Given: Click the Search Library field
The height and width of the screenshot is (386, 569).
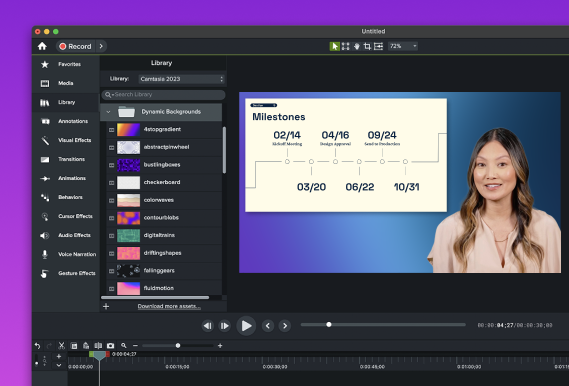Looking at the screenshot, I should [x=163, y=95].
